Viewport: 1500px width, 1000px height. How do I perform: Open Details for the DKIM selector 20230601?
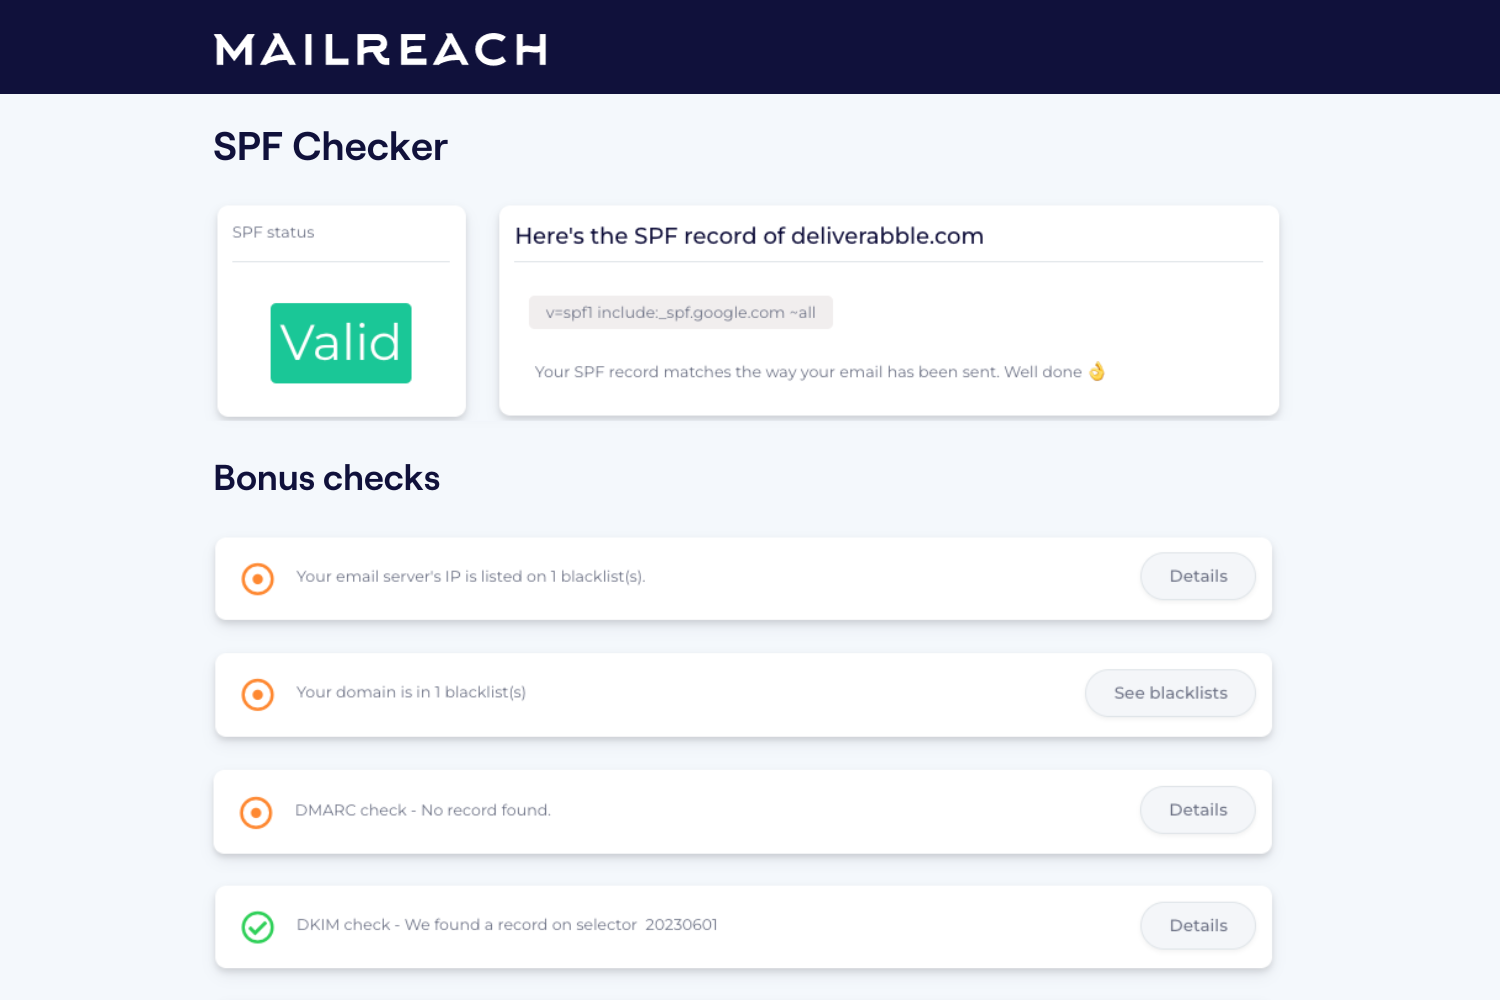1197,925
